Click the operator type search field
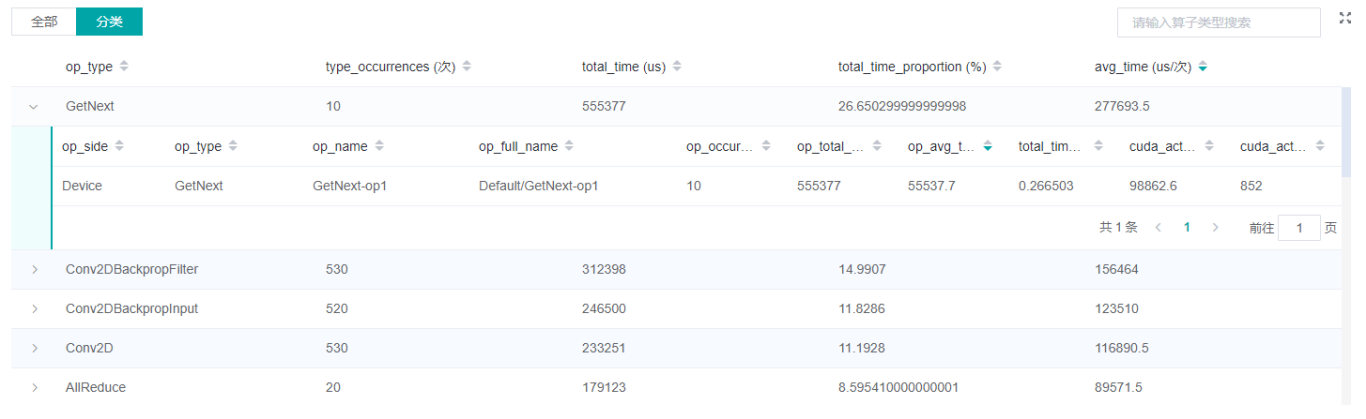1366x419 pixels. click(1218, 22)
